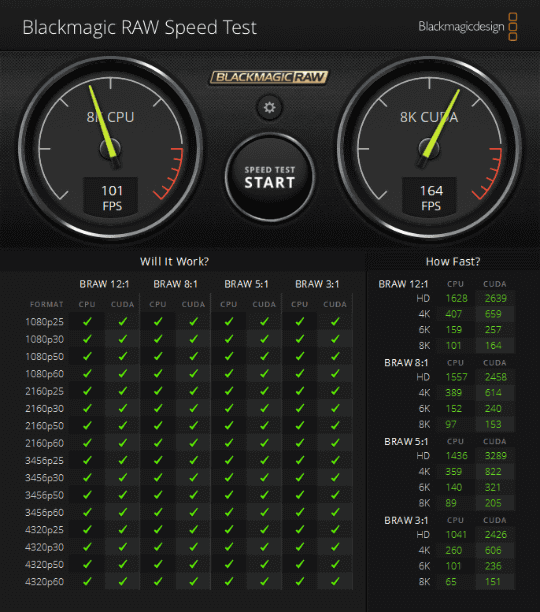Click 4320p60 BRAW 3:1 CUDA checkmark
This screenshot has width=540, height=612.
(335, 581)
